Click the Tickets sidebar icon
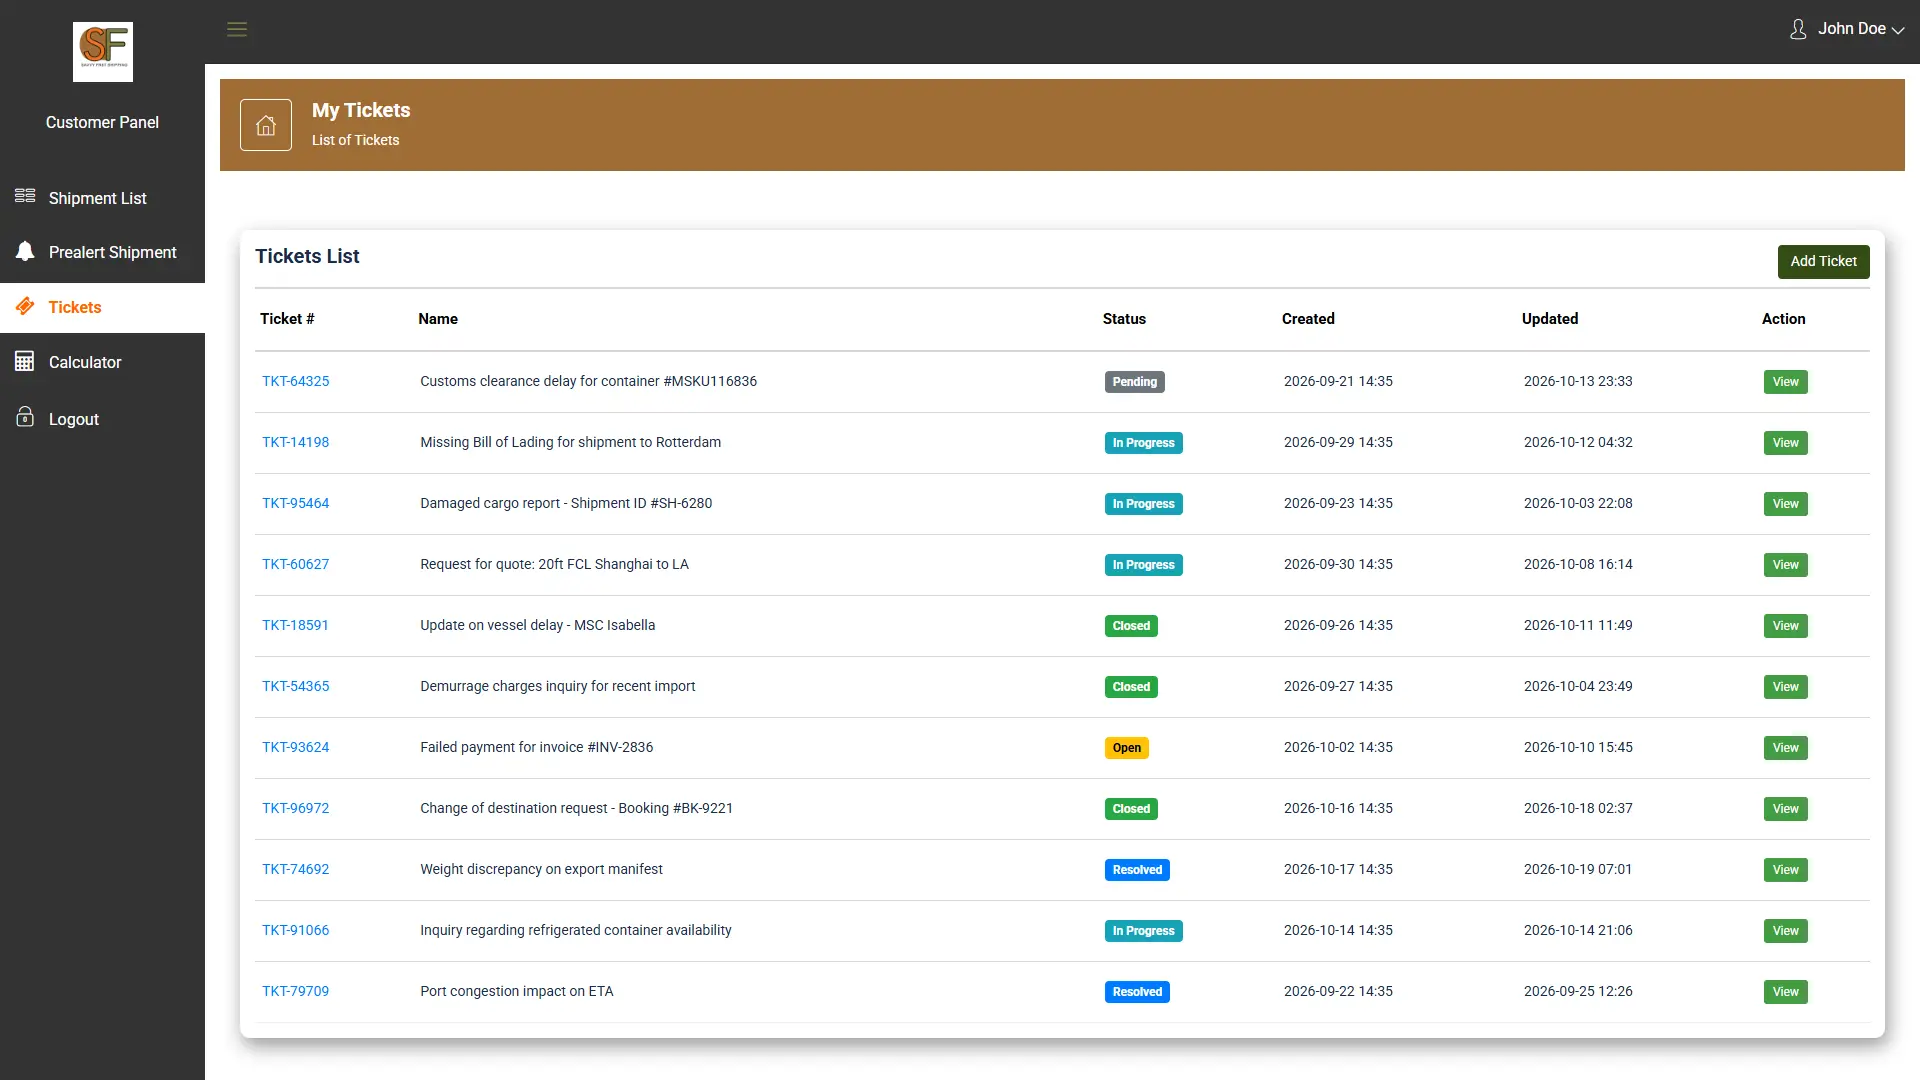 (25, 306)
